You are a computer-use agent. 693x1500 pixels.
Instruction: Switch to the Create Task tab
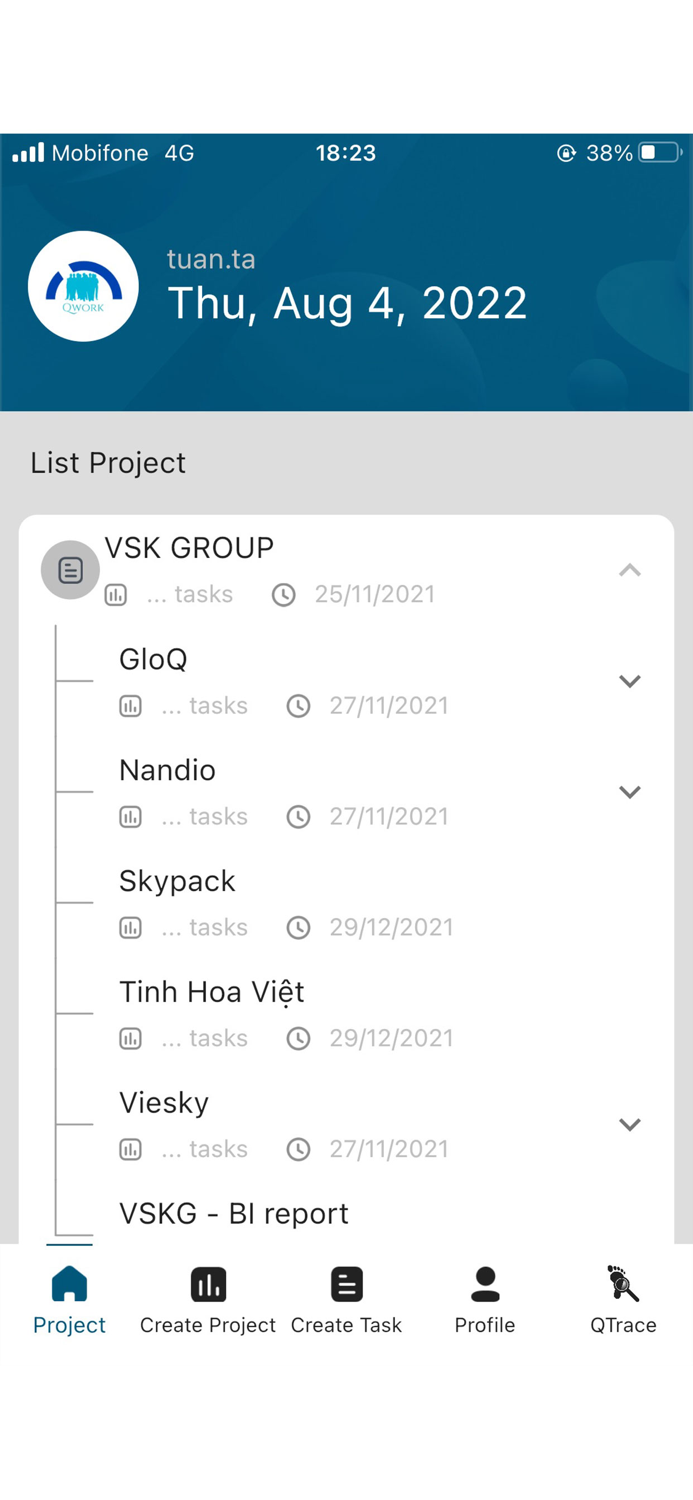(x=346, y=1325)
